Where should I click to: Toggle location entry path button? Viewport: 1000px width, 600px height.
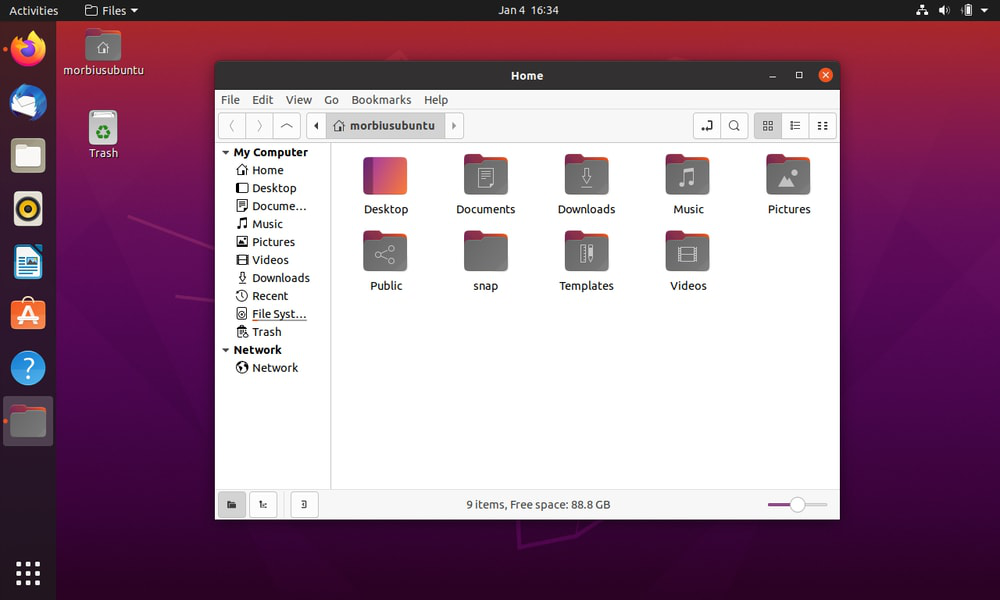coord(707,126)
